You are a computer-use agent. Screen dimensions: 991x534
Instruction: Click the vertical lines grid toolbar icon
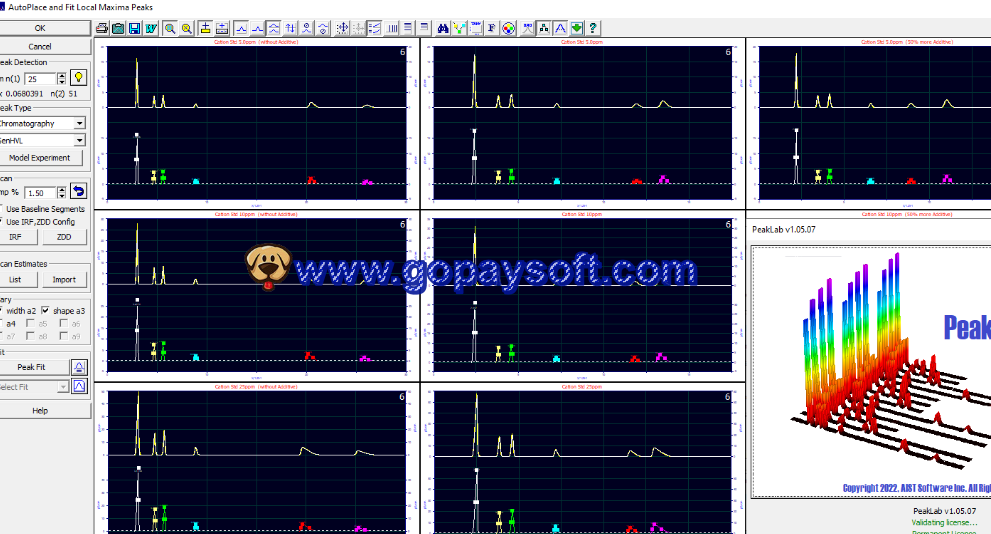click(392, 28)
